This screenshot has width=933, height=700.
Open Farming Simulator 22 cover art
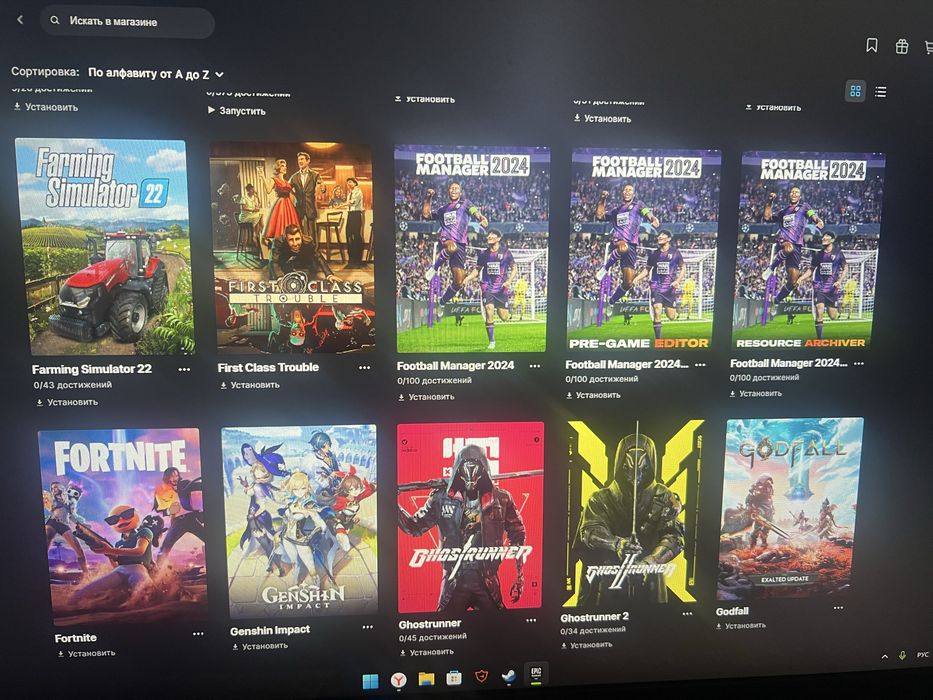[x=105, y=246]
